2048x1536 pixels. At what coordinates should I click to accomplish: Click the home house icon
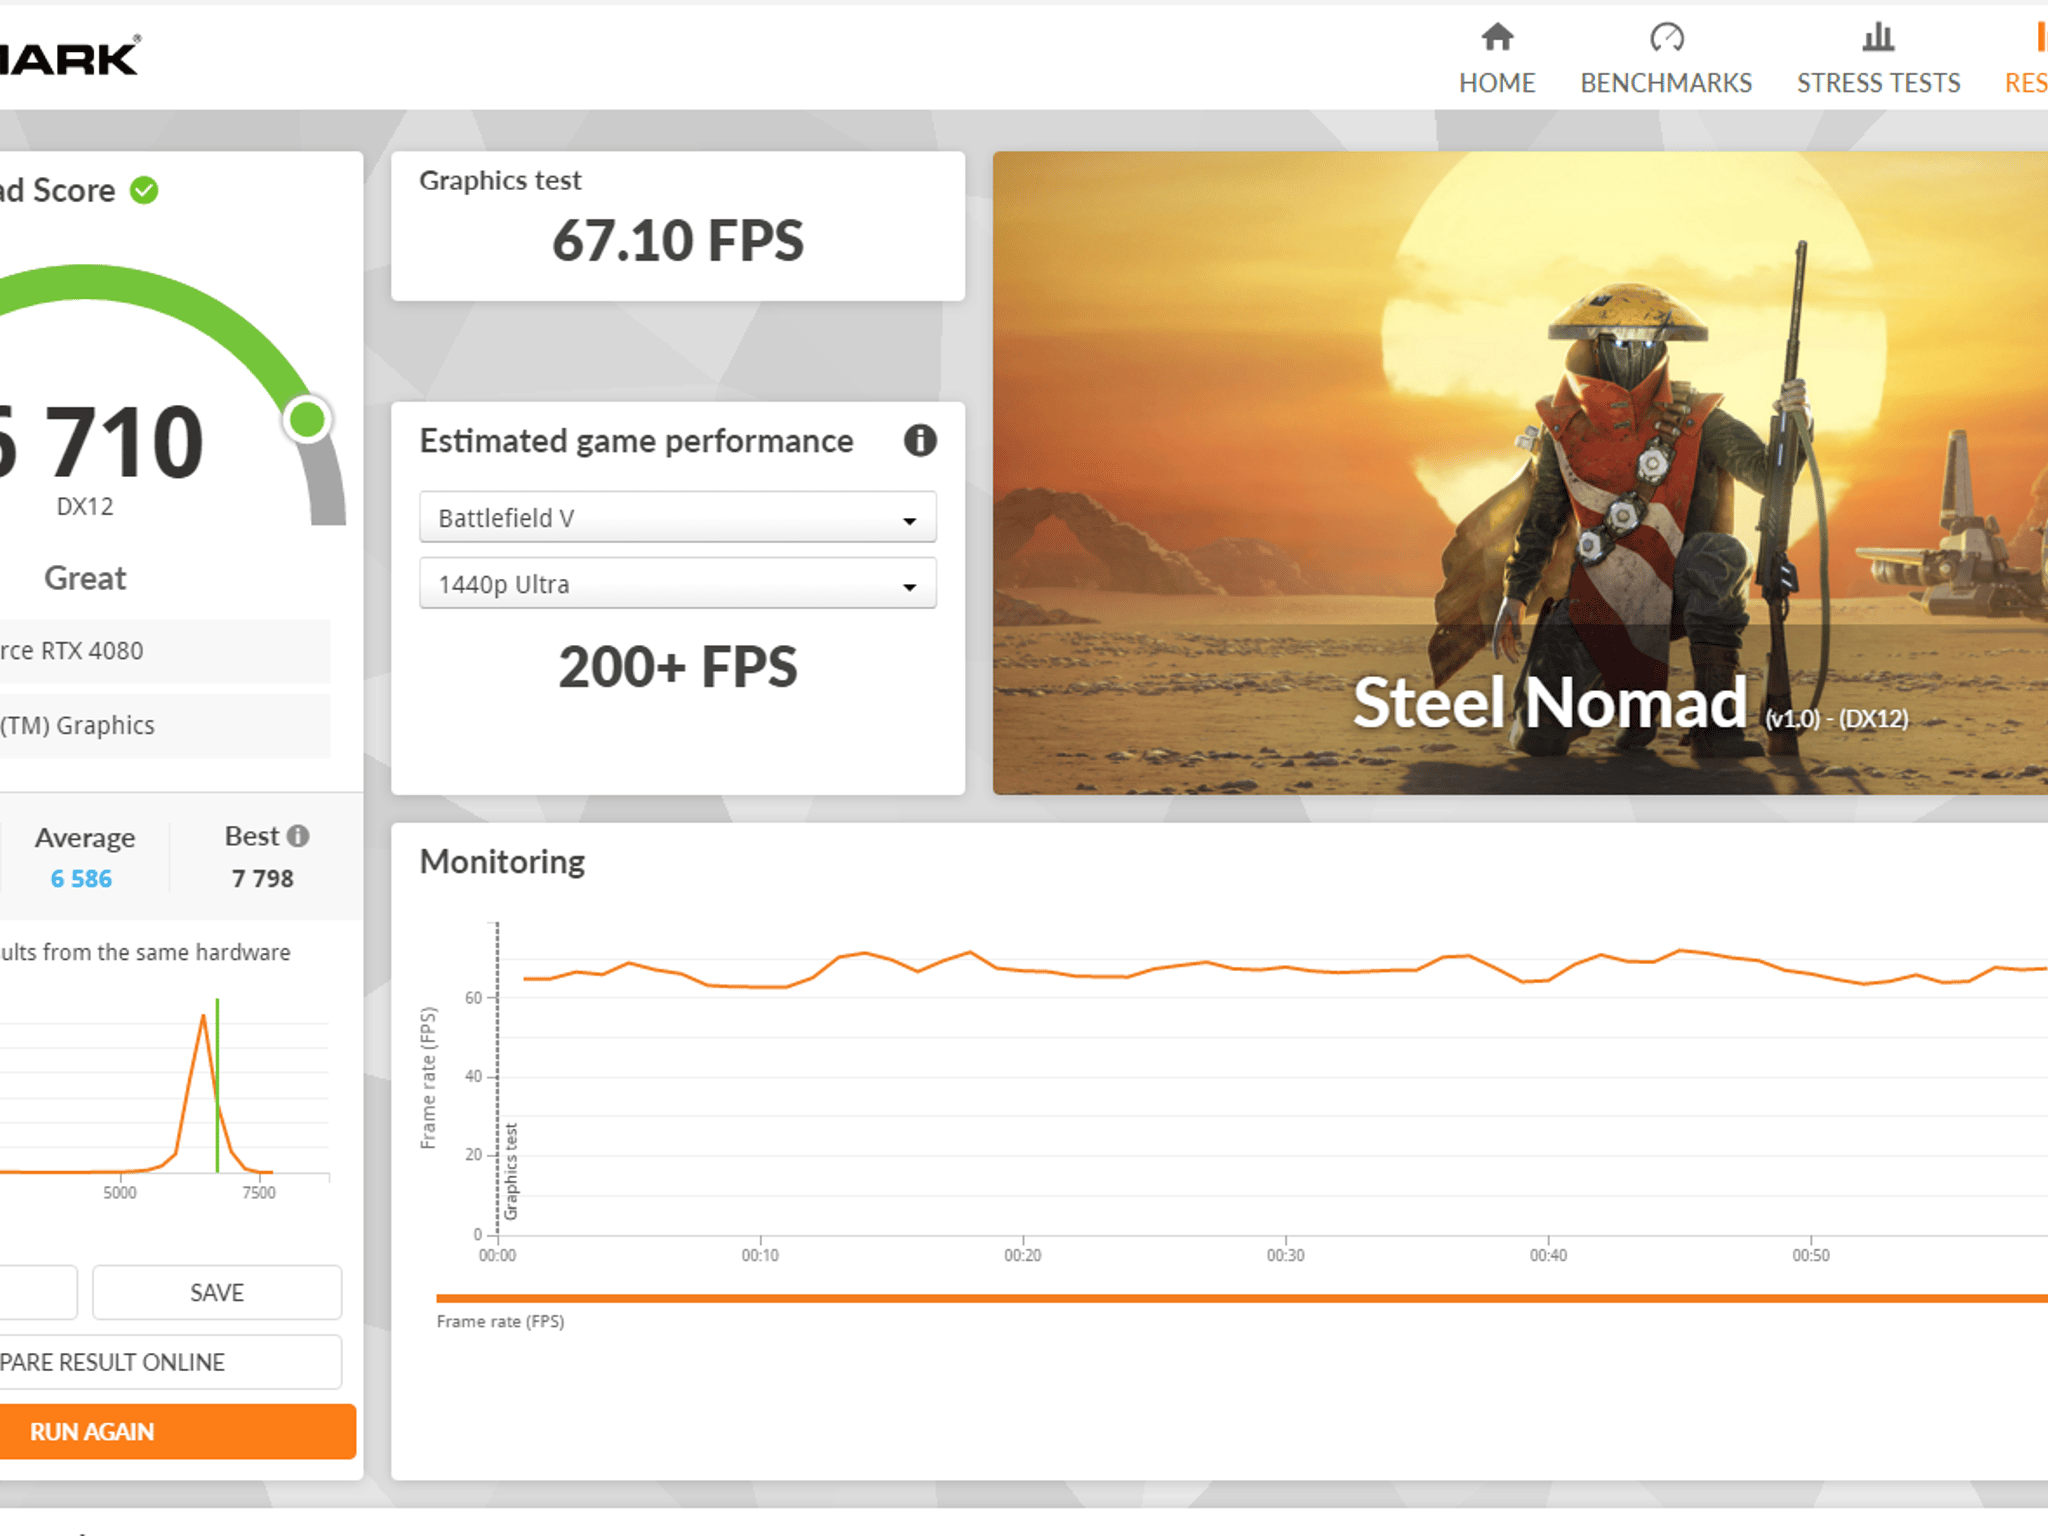(x=1497, y=37)
